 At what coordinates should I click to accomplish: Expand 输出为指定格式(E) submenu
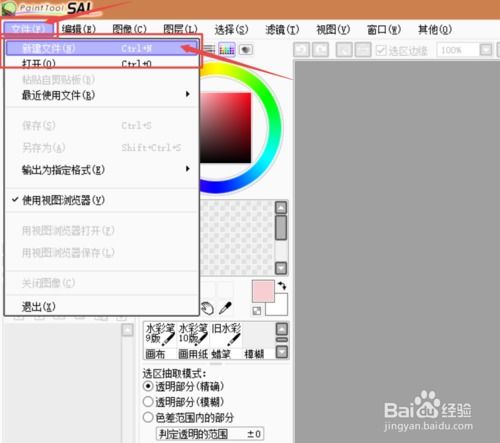coord(102,170)
